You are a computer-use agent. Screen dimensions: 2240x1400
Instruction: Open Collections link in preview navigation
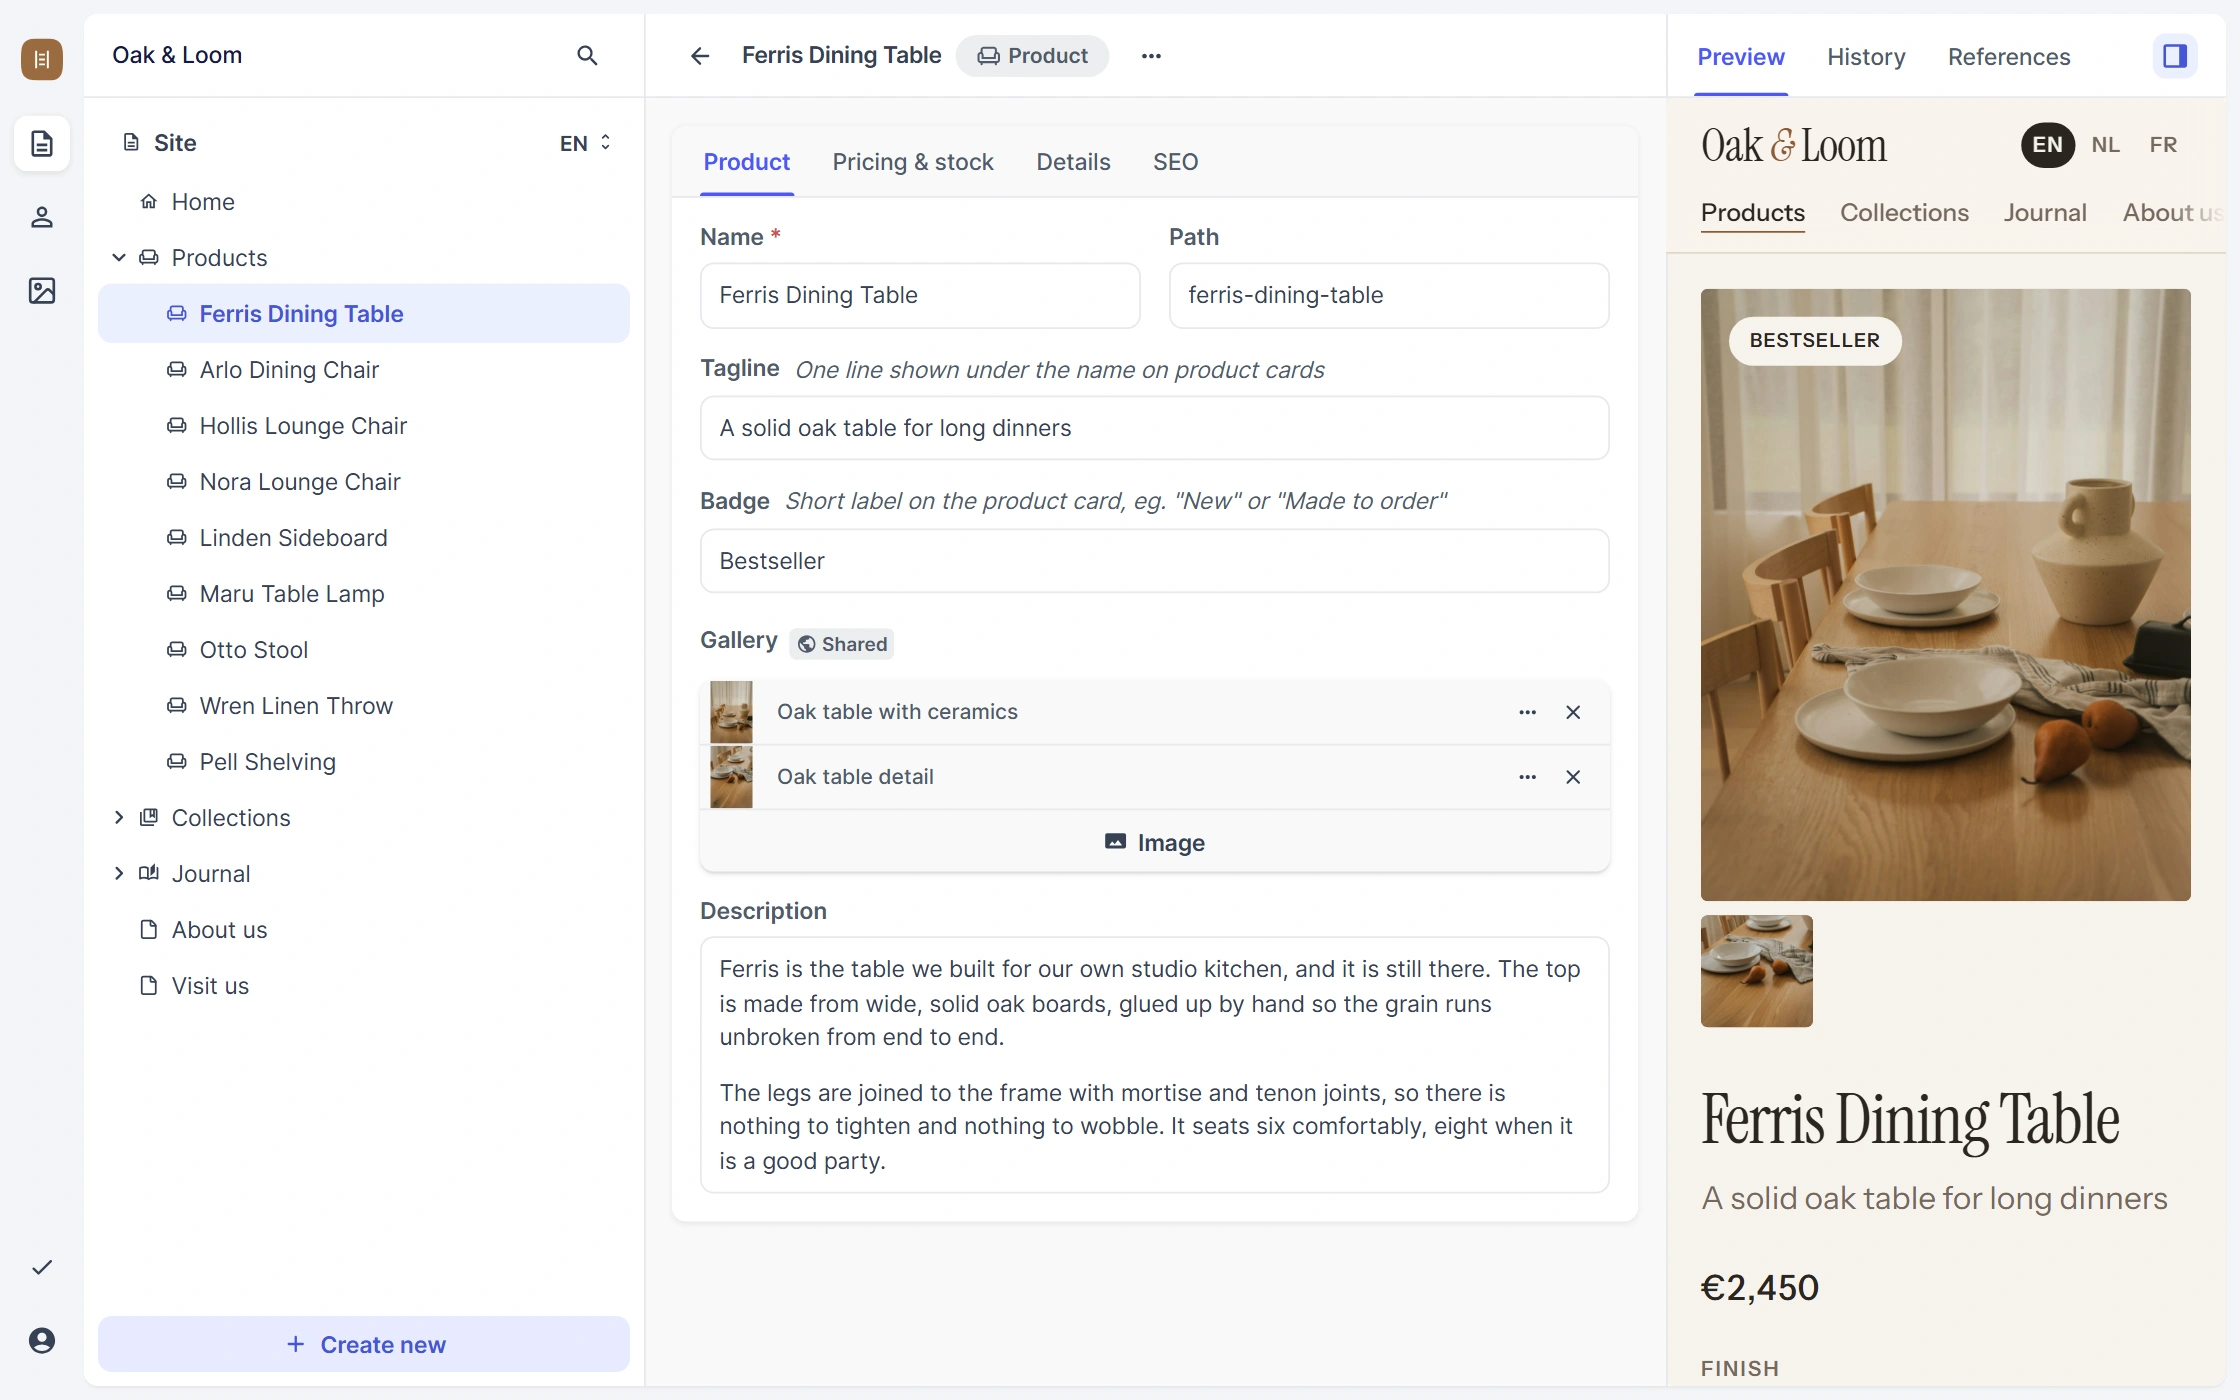coord(1904,213)
